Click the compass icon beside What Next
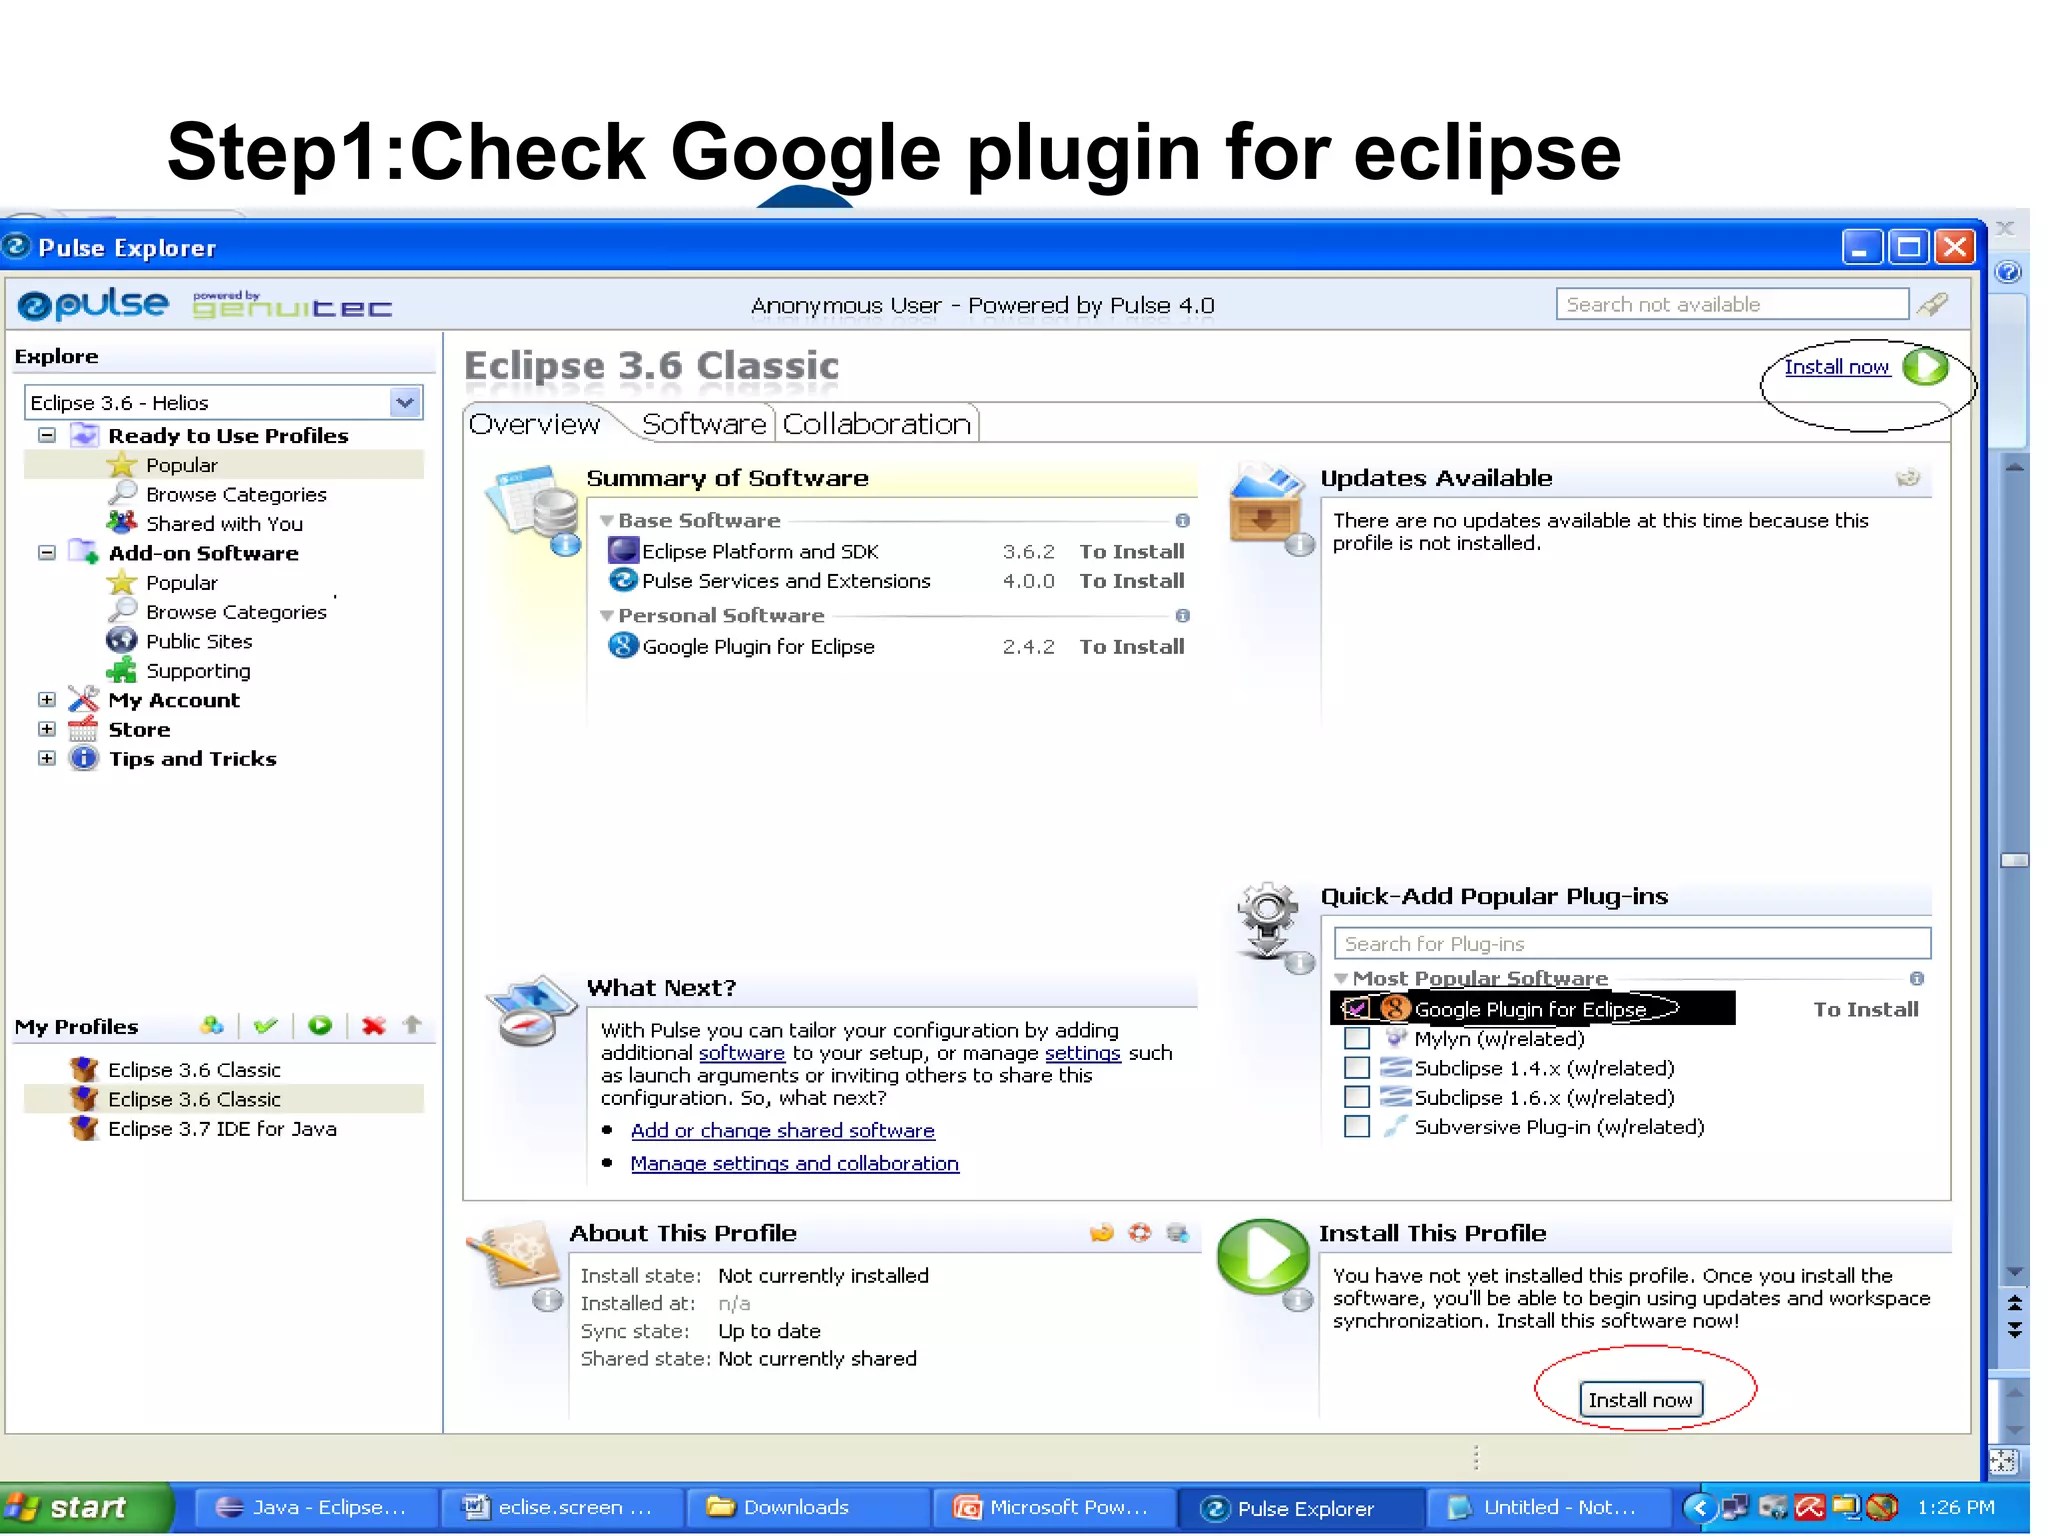 [531, 1010]
